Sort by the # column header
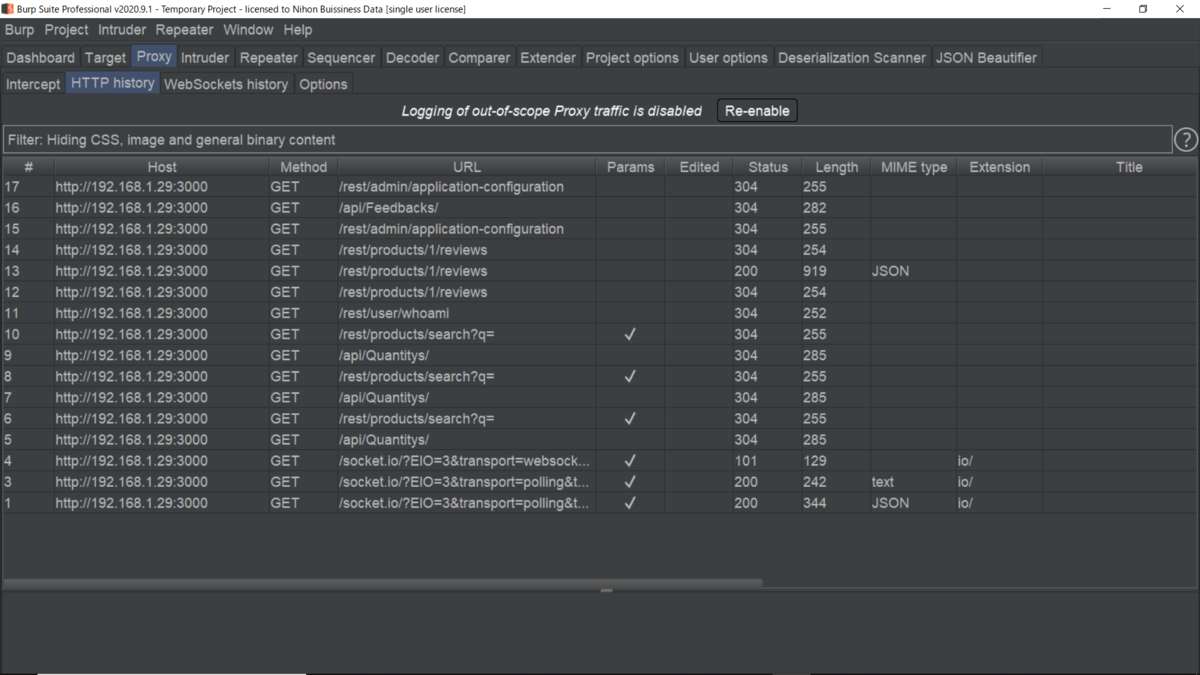Viewport: 1200px width, 675px height. pyautogui.click(x=28, y=167)
